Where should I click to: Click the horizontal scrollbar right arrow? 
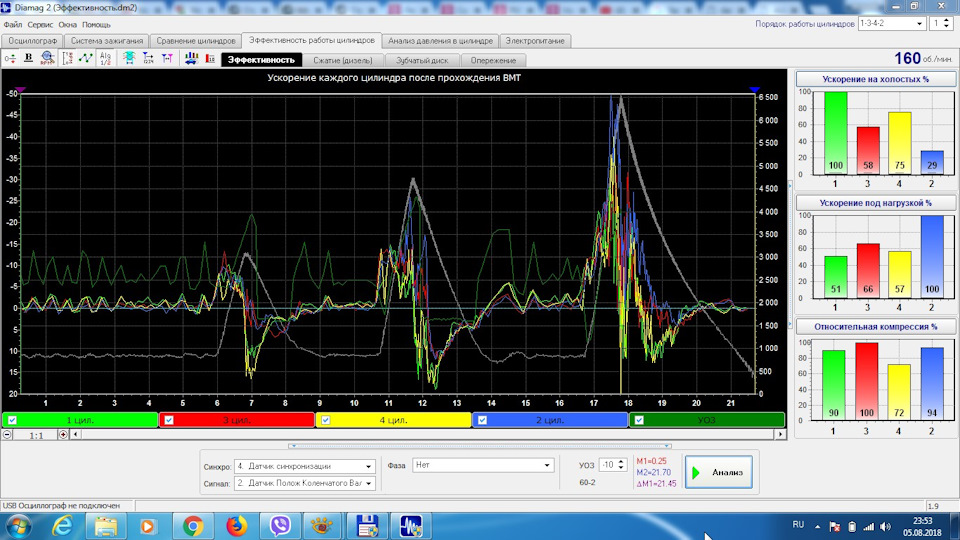[780, 435]
